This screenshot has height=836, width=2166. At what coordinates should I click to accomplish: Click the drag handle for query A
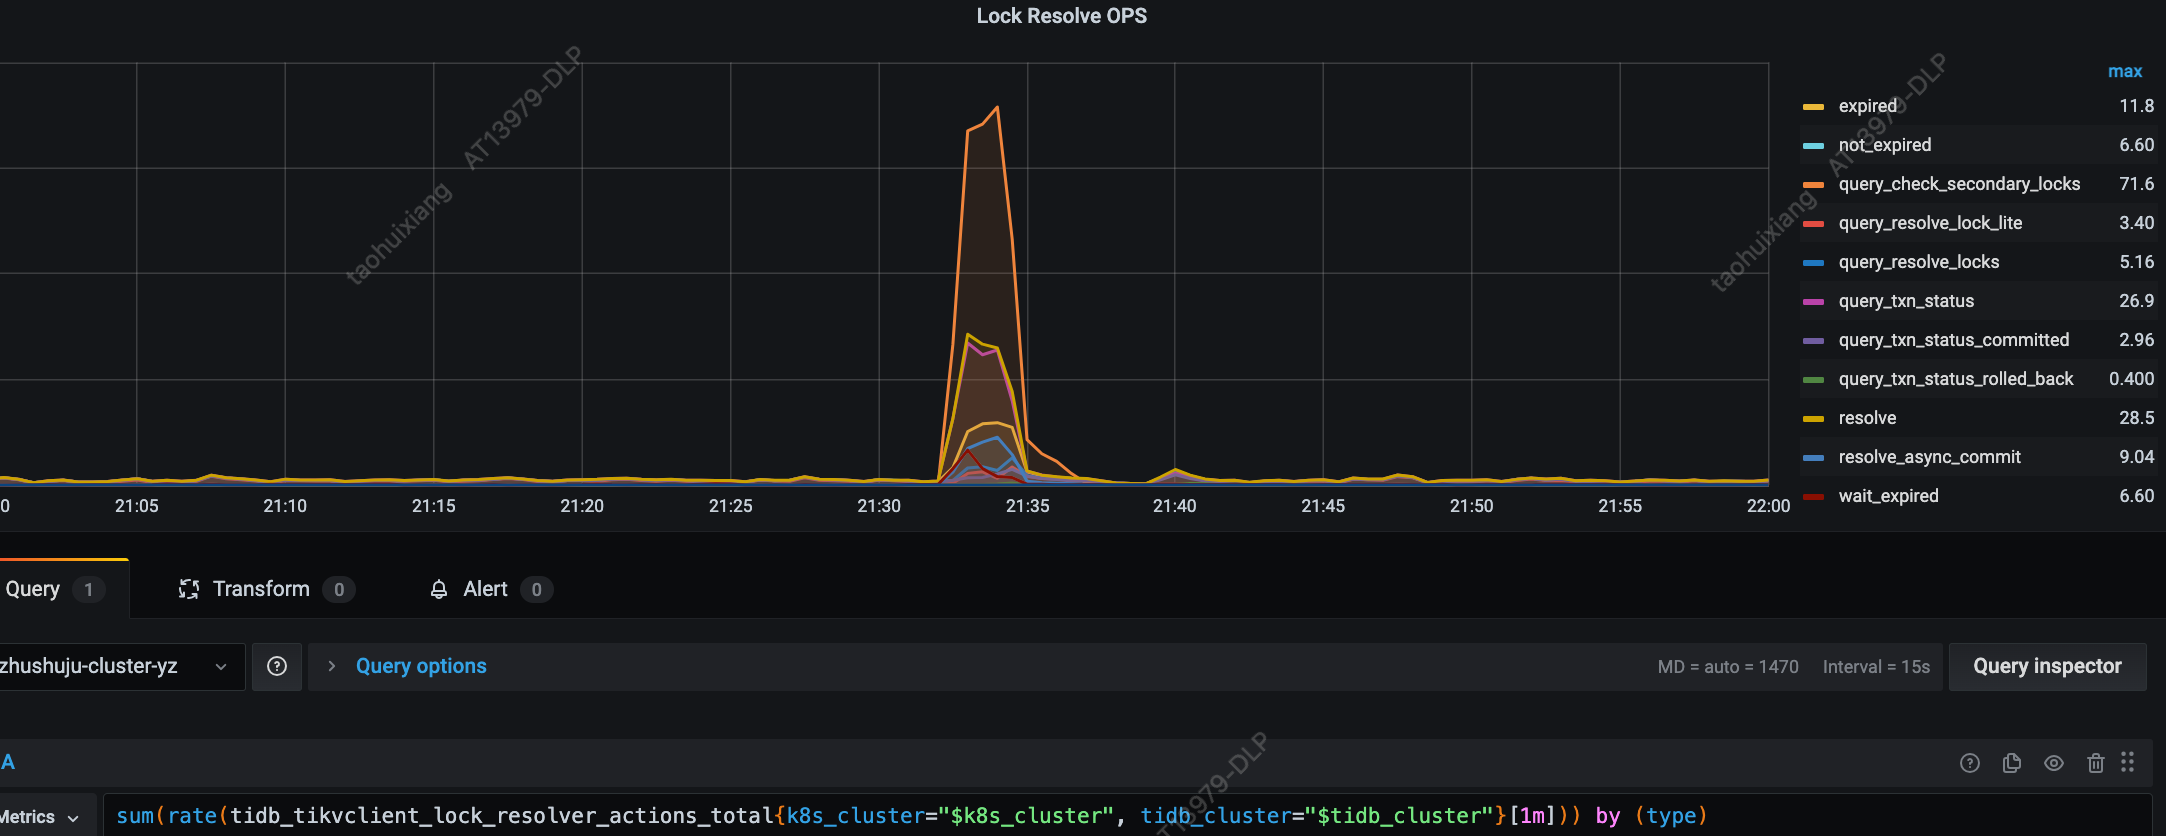point(2128,762)
